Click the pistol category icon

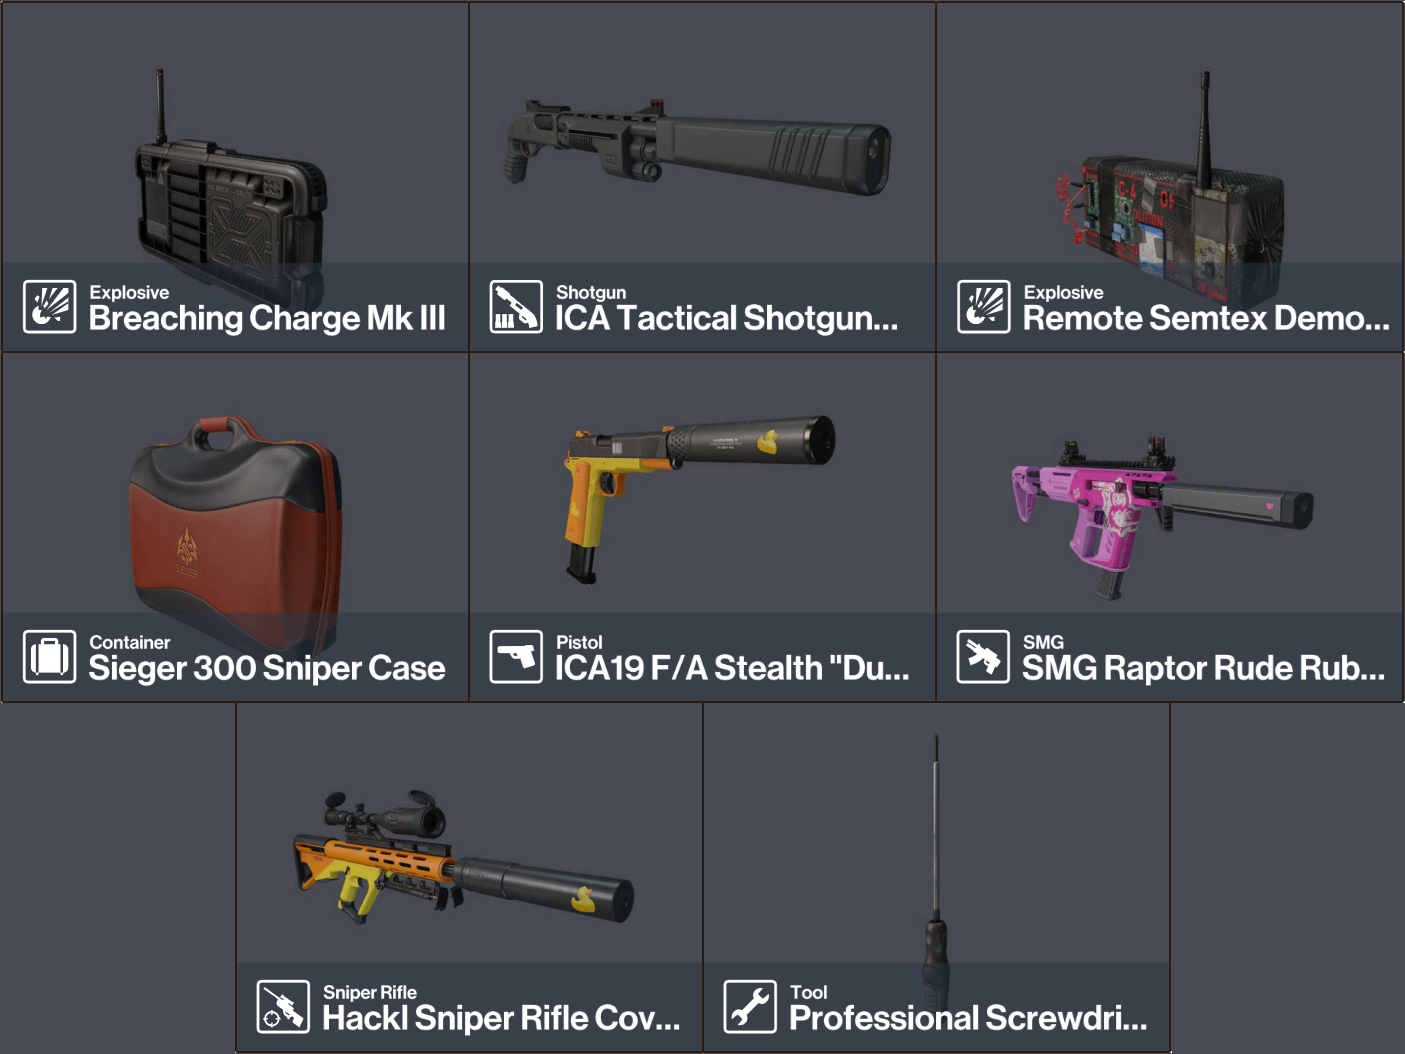(x=516, y=656)
